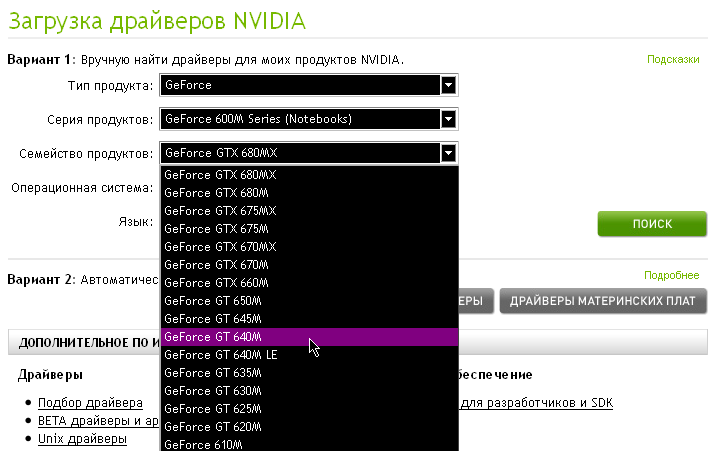Viewport: 716px width, 451px height.
Task: Pick GeForce GT 630M entry
Action: pos(309,391)
